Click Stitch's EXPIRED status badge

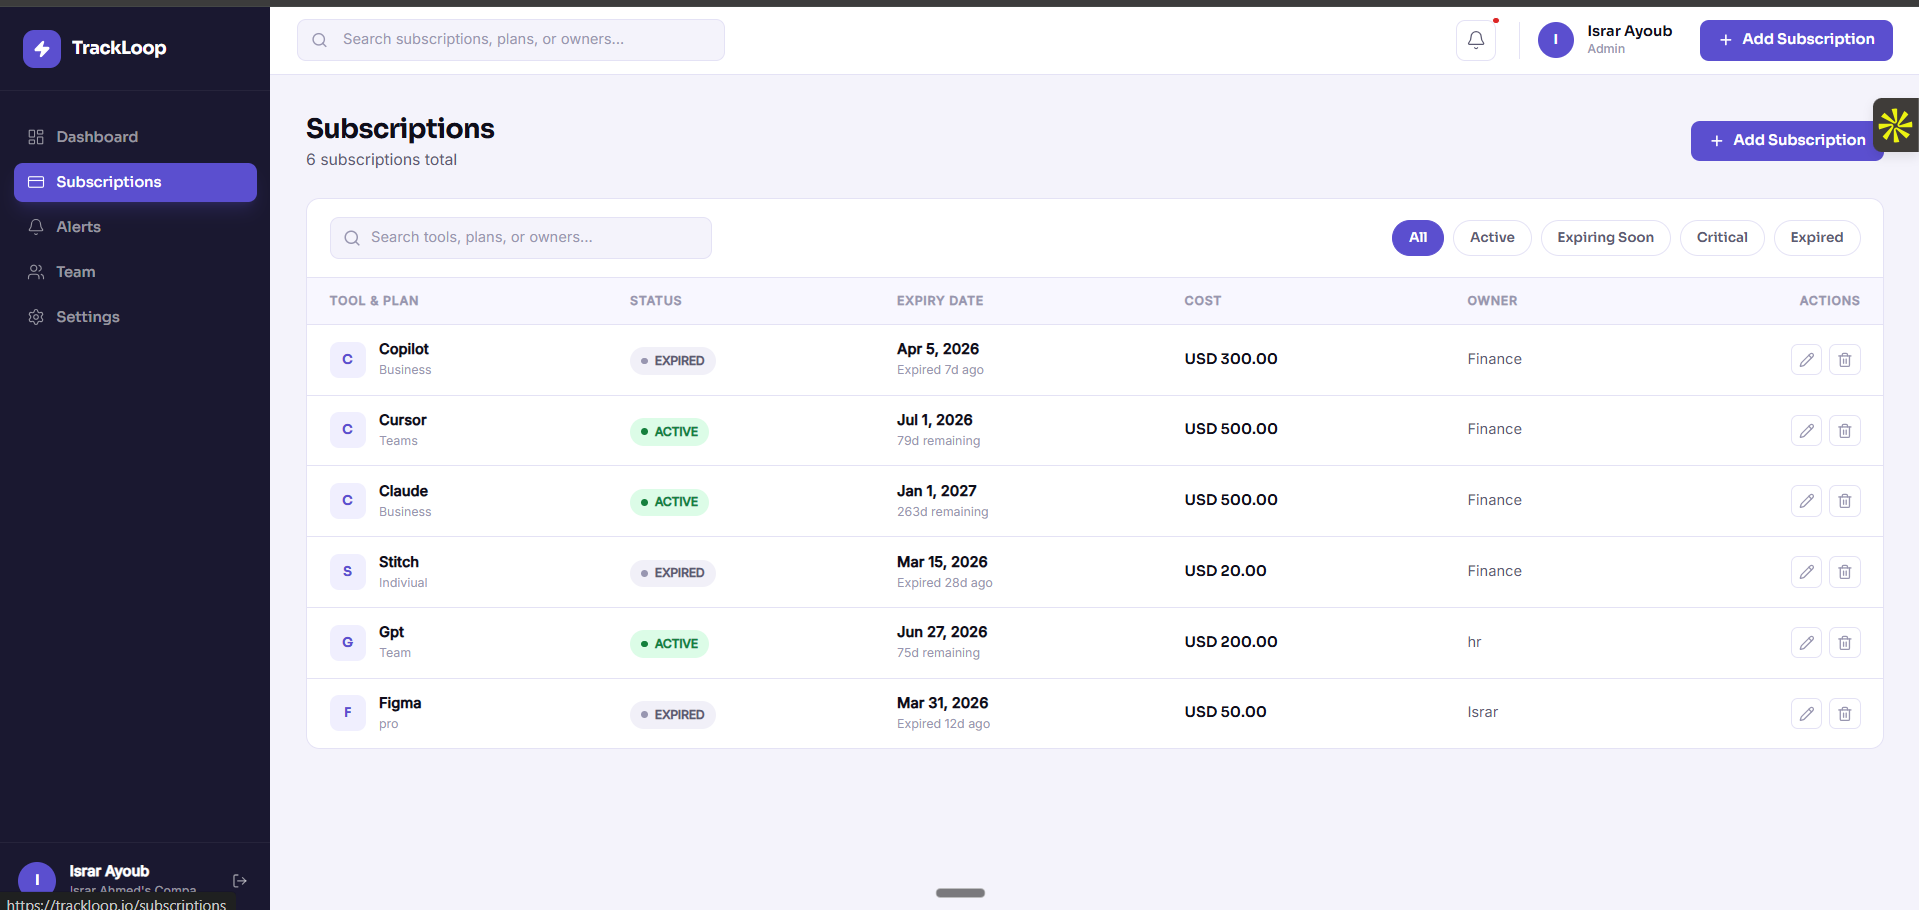coord(672,573)
